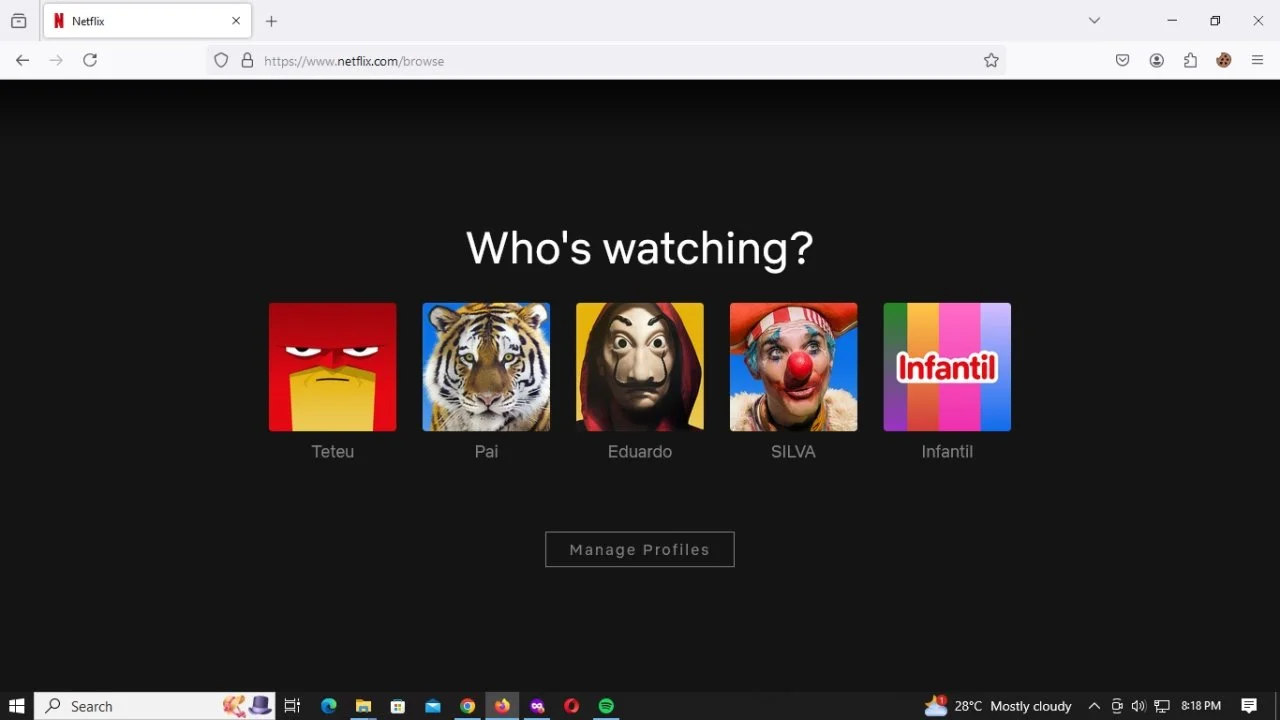Focus the netflix.com/browse address bar

[606, 60]
